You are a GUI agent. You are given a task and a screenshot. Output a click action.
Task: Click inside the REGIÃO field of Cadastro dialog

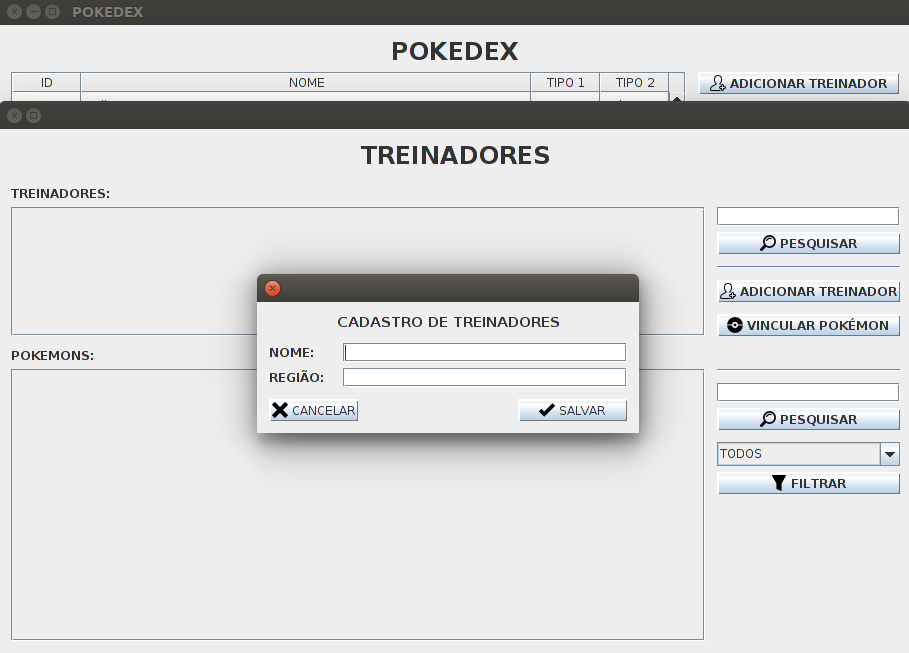(484, 377)
